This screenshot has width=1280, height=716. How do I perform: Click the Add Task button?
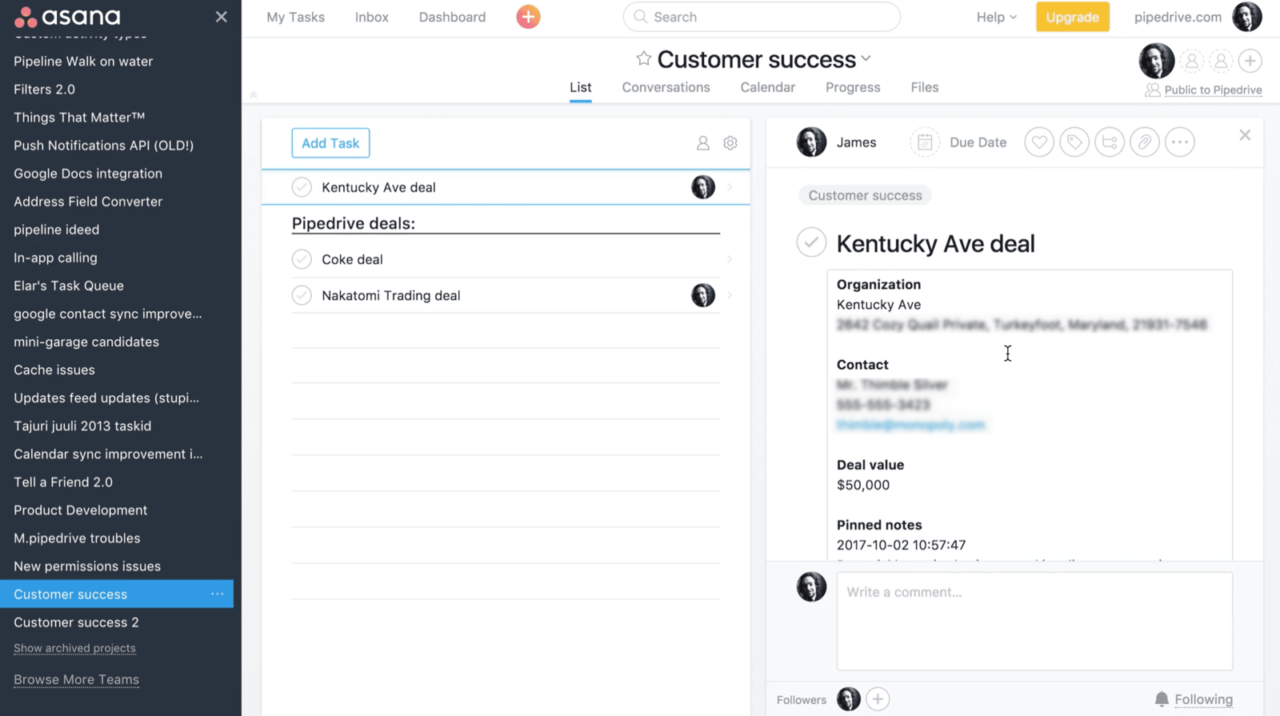331,143
